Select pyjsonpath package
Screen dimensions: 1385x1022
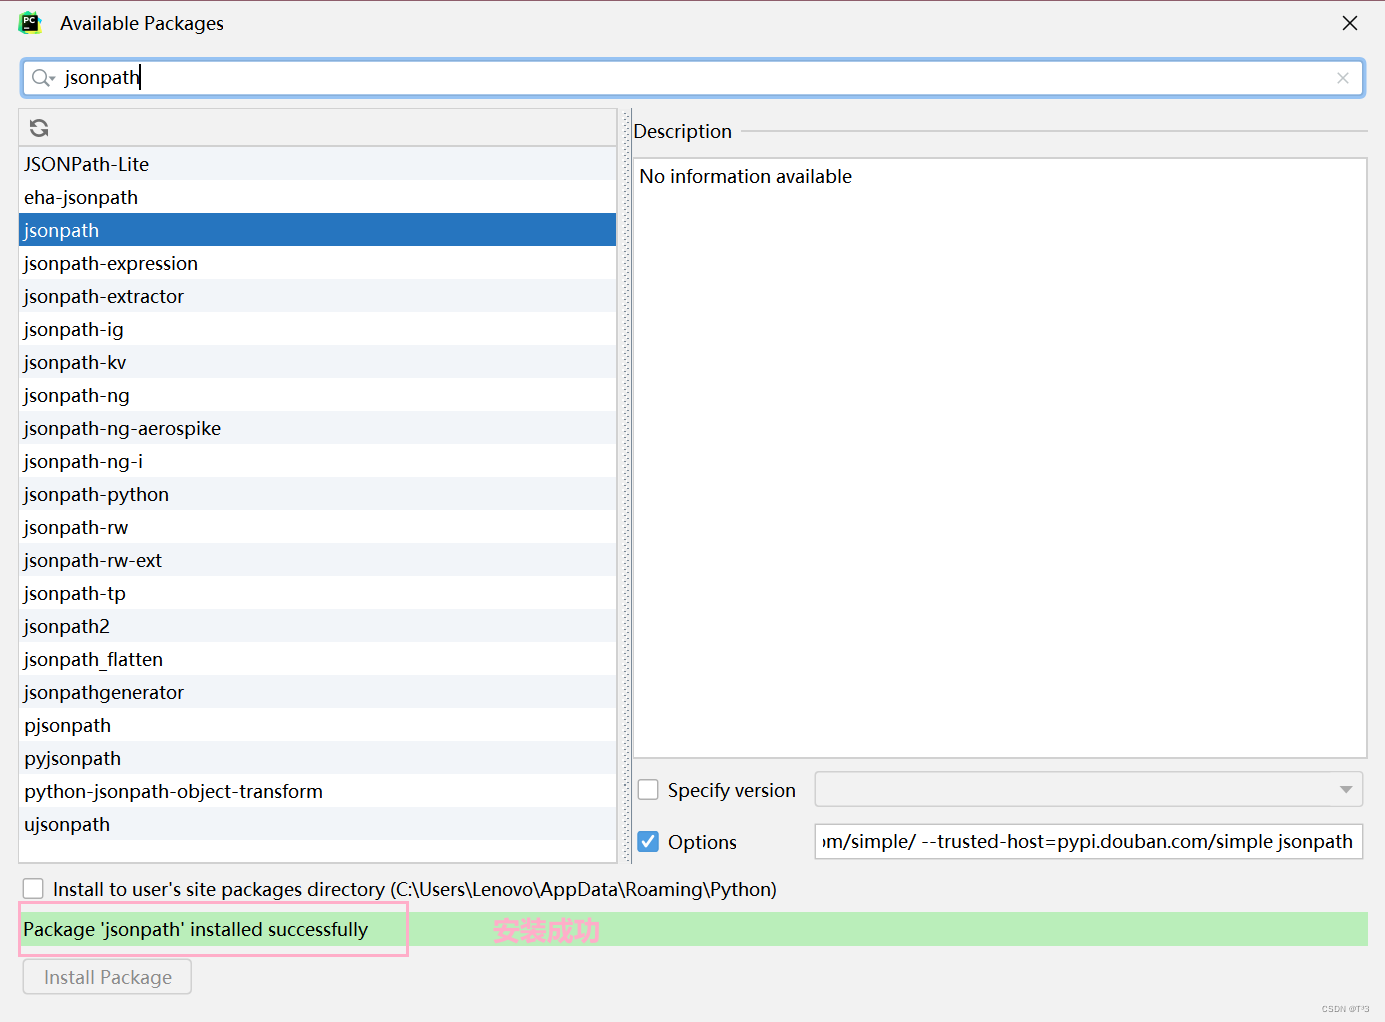click(317, 758)
